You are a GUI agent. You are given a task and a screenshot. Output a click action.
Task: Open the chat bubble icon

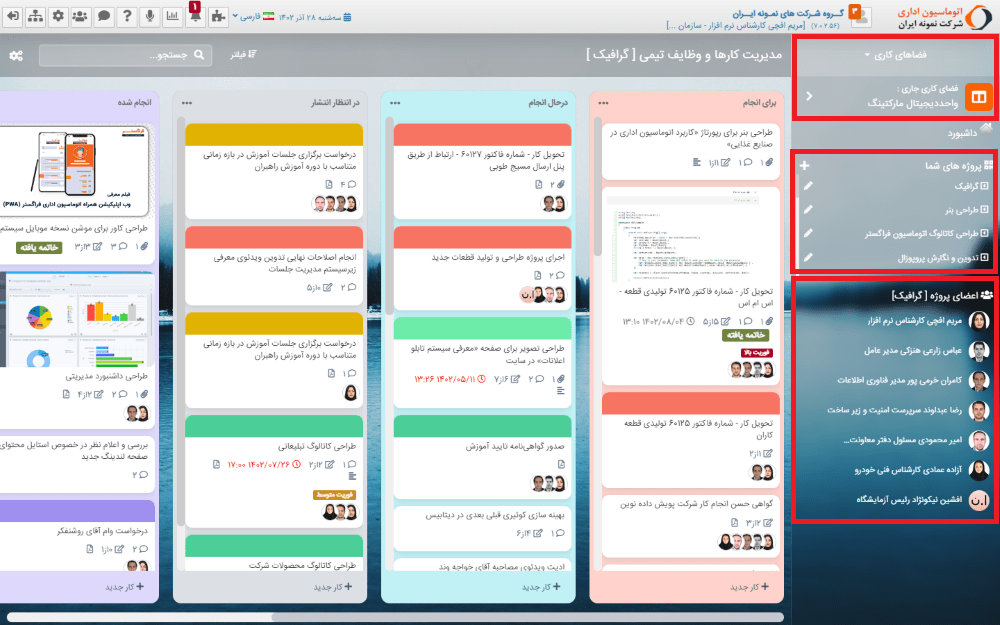point(103,15)
